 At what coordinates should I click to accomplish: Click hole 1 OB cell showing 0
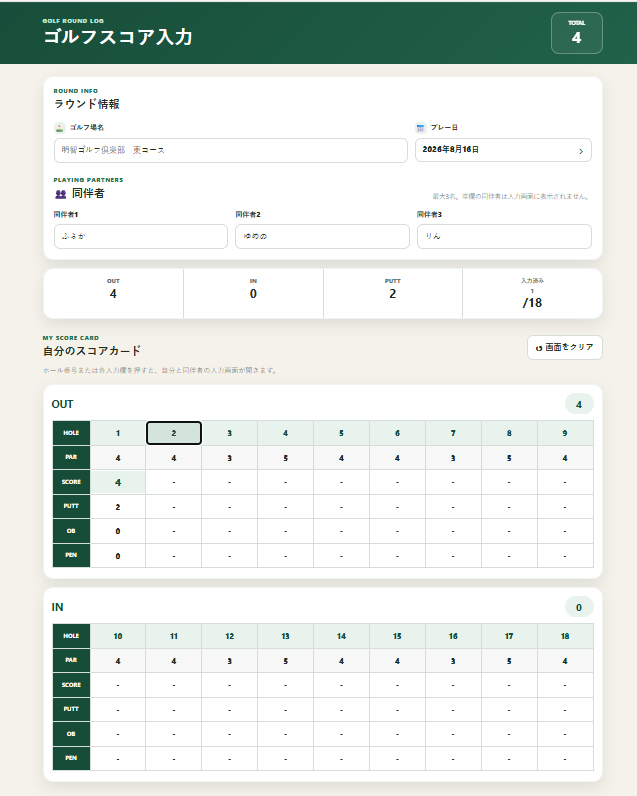[x=118, y=531]
